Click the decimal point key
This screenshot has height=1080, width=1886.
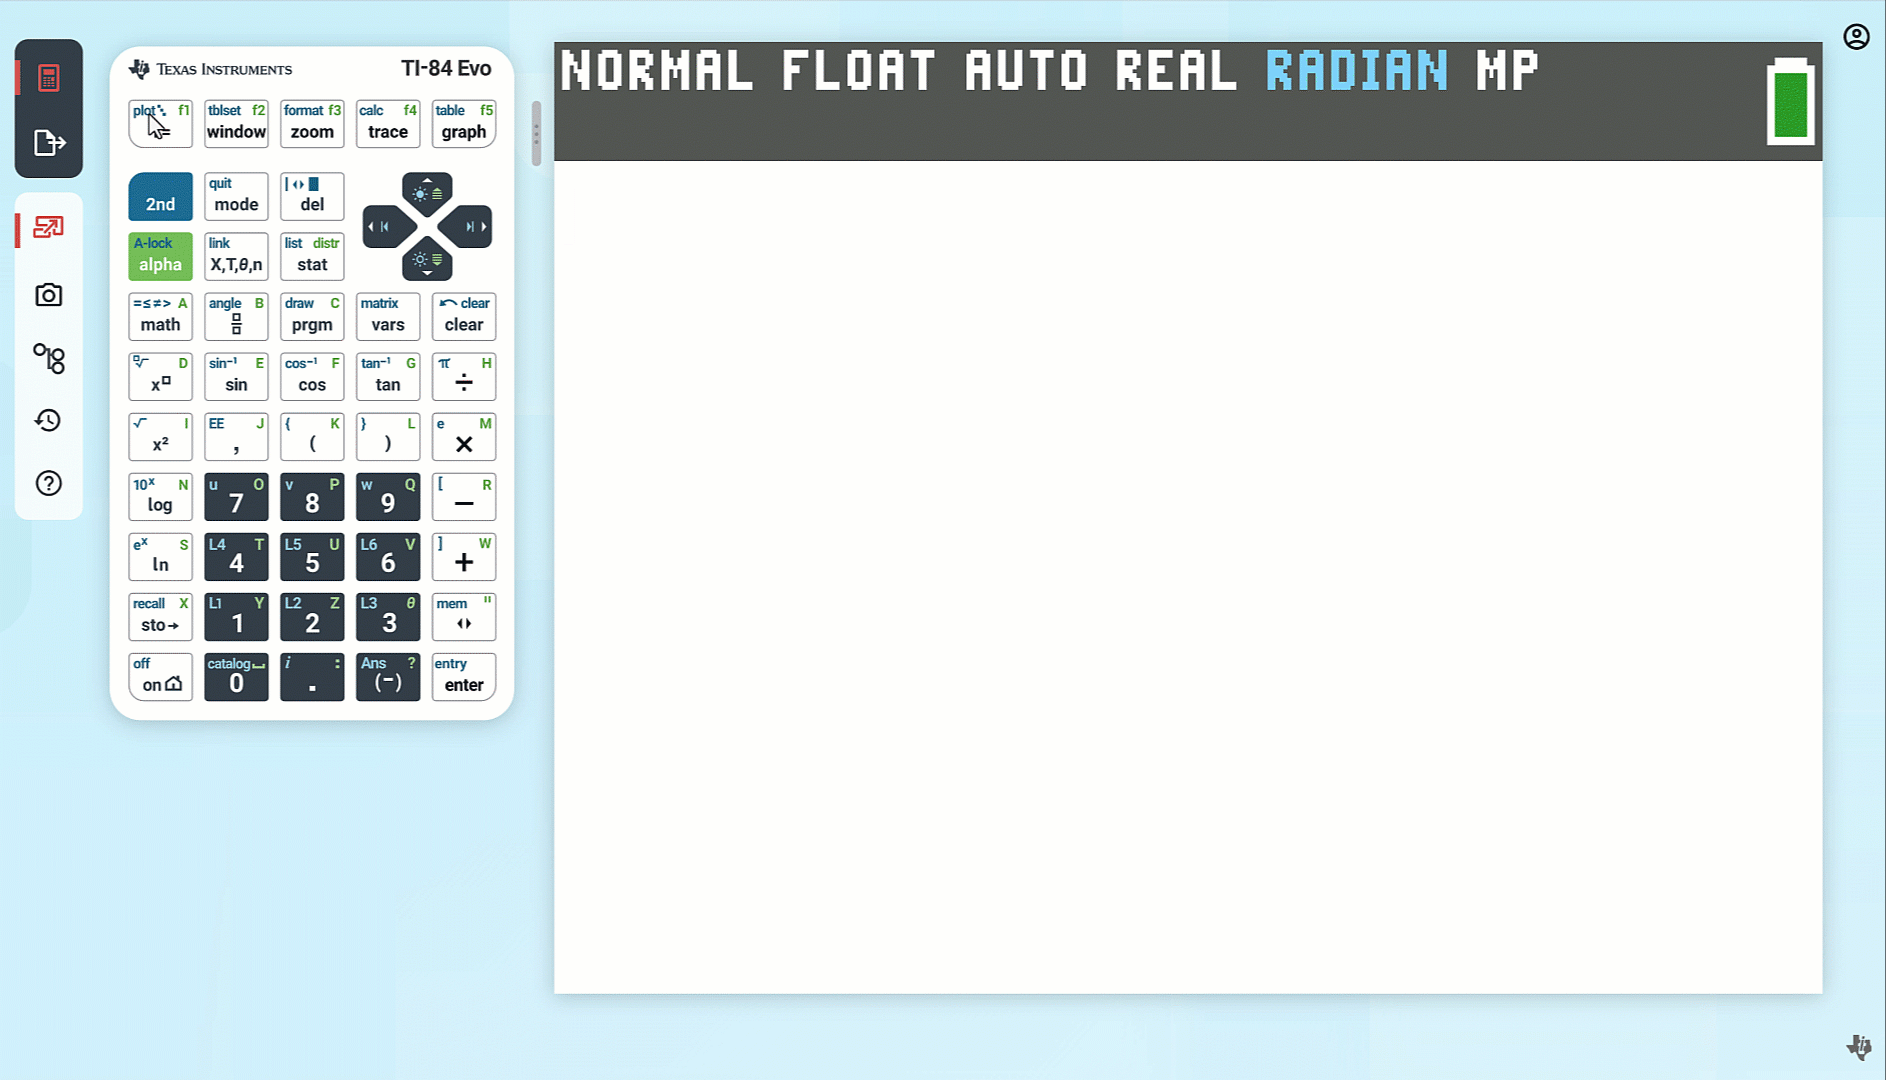[312, 677]
